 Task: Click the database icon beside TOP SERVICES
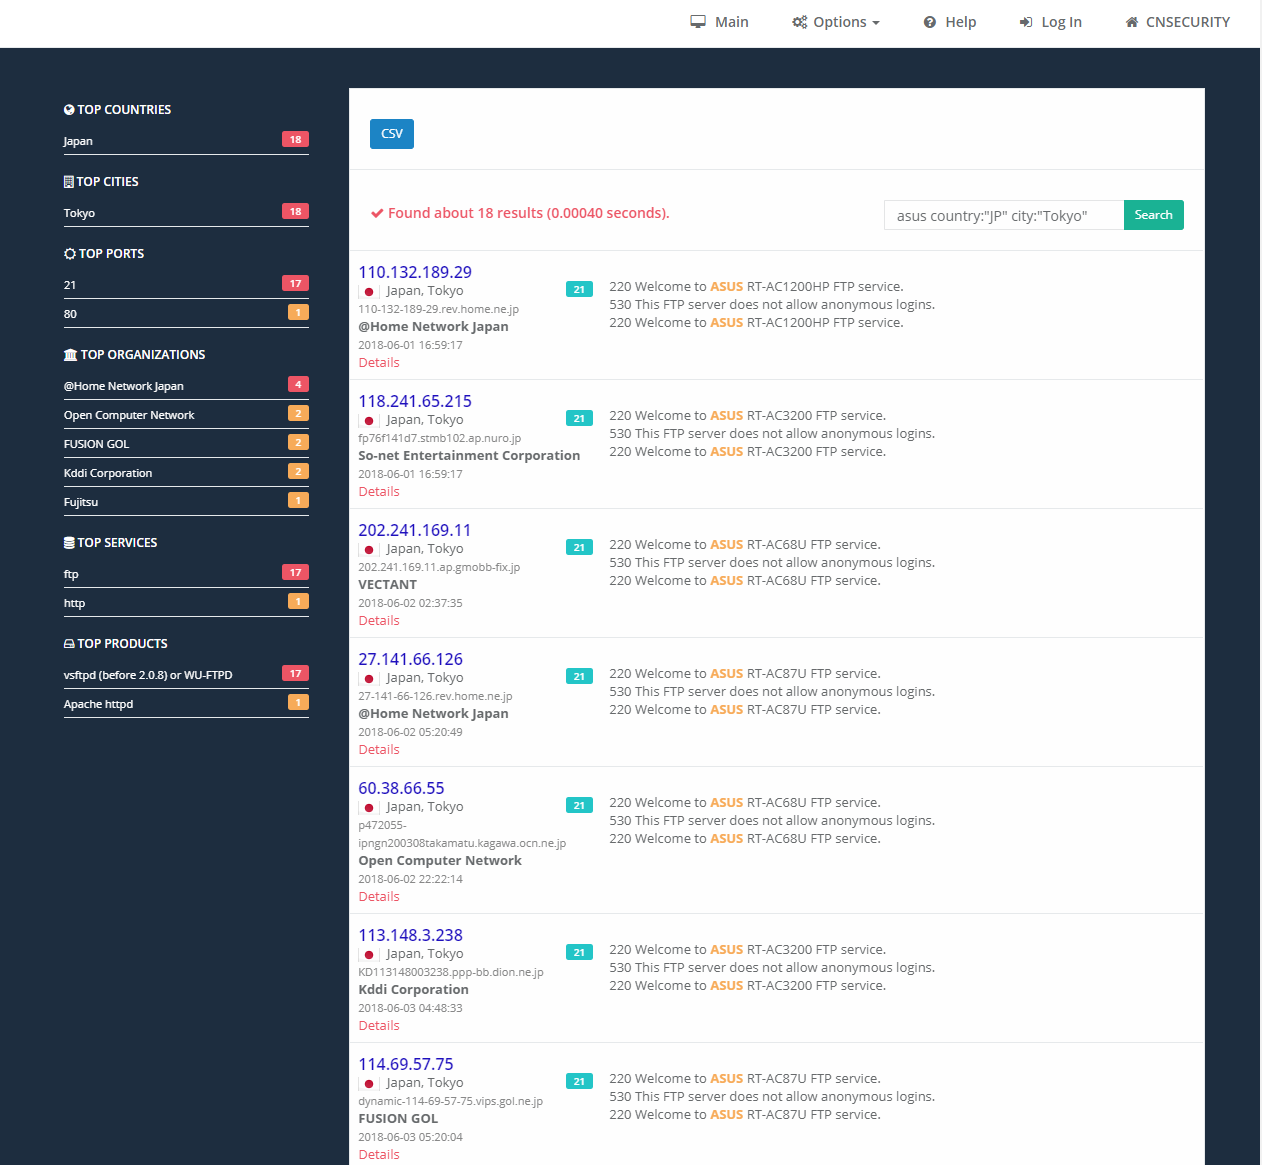(69, 543)
